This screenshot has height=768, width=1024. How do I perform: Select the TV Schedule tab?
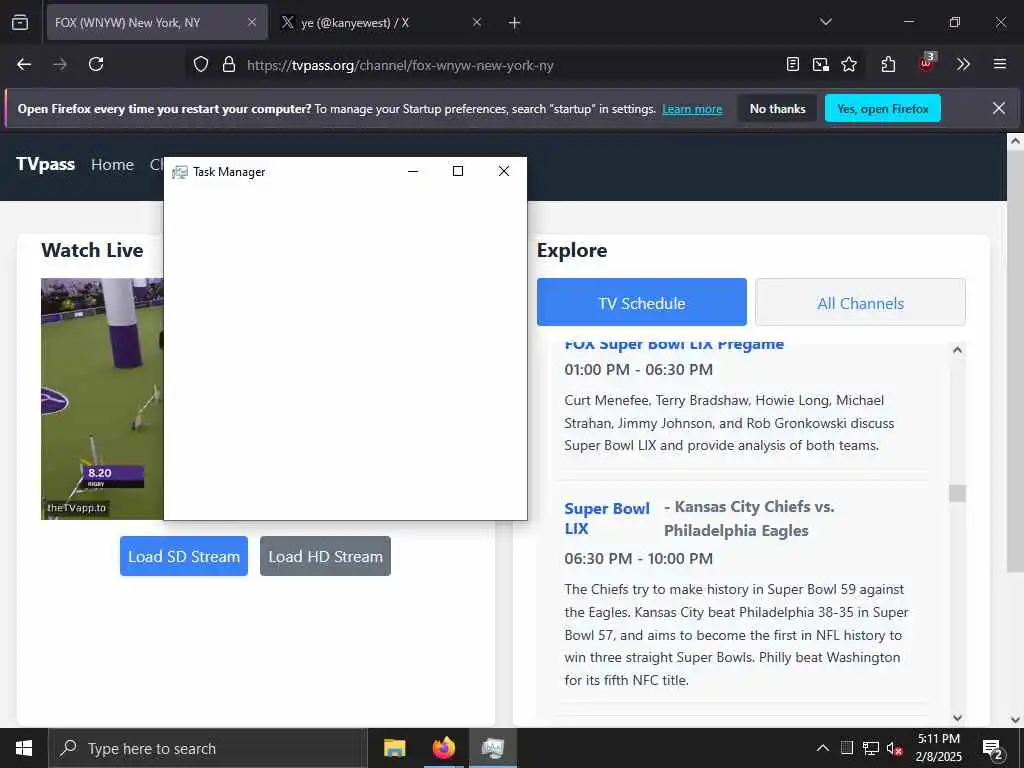point(641,302)
